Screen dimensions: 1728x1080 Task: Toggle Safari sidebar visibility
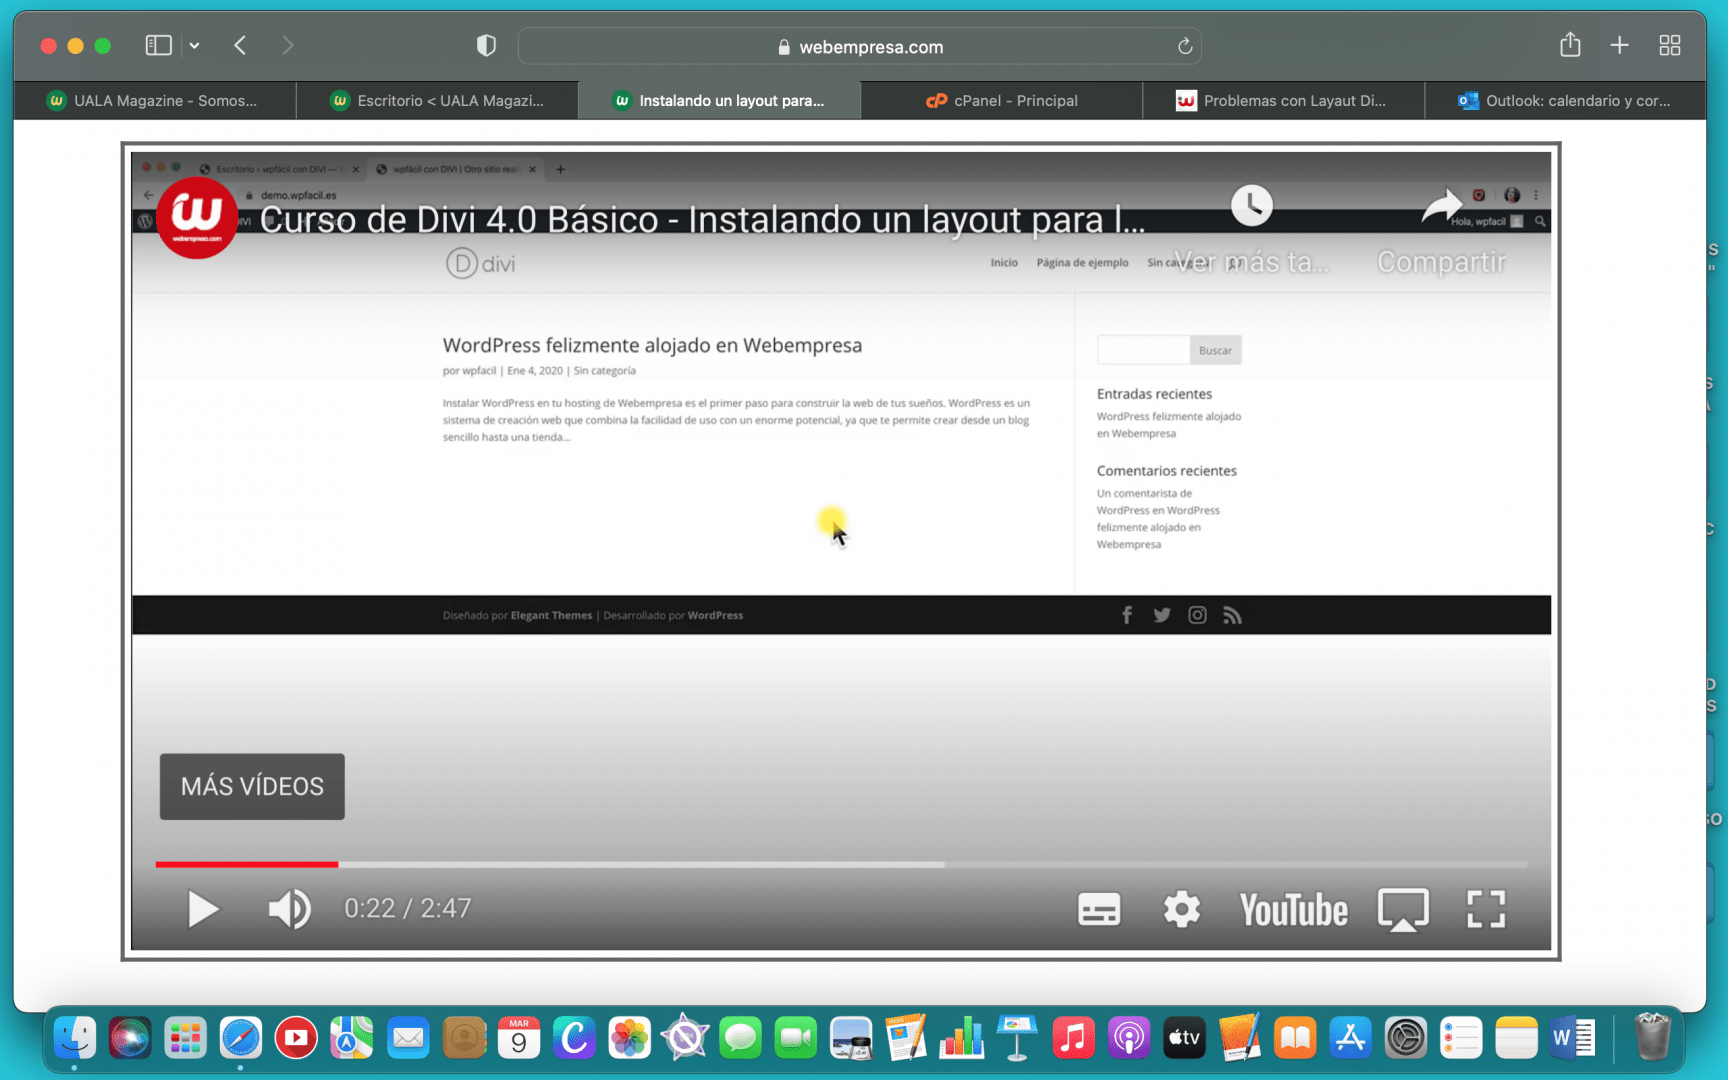click(x=158, y=45)
